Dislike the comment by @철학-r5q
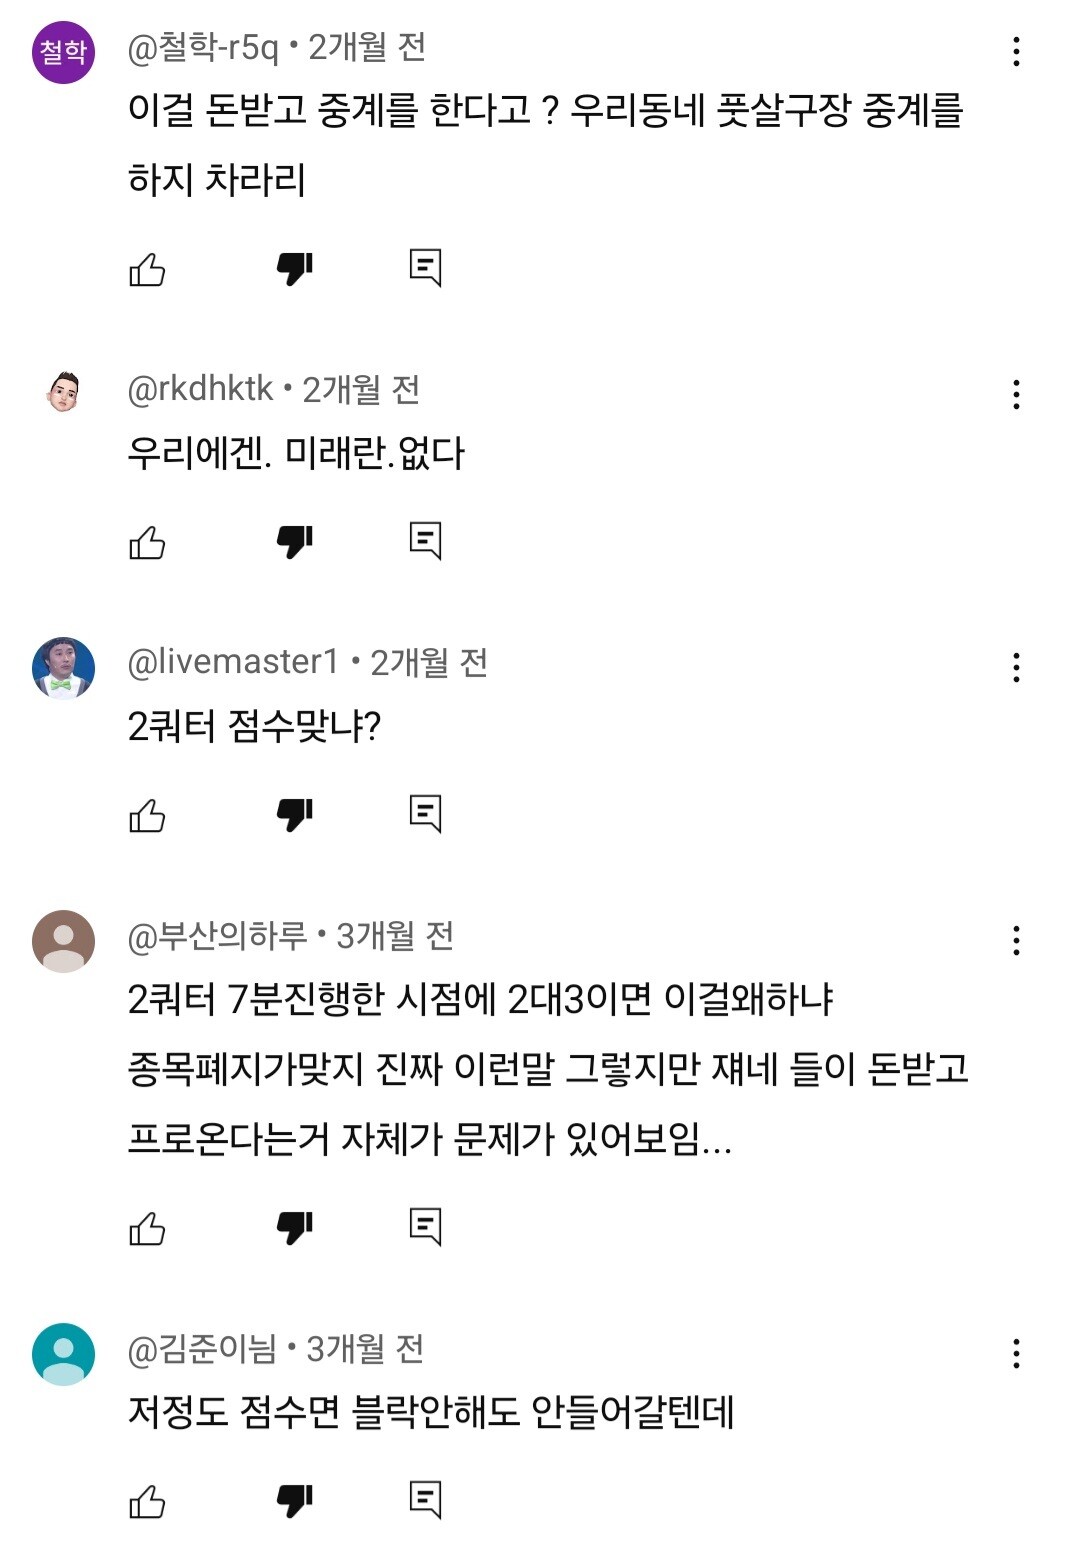Viewport: 1080px width, 1559px height. (295, 269)
